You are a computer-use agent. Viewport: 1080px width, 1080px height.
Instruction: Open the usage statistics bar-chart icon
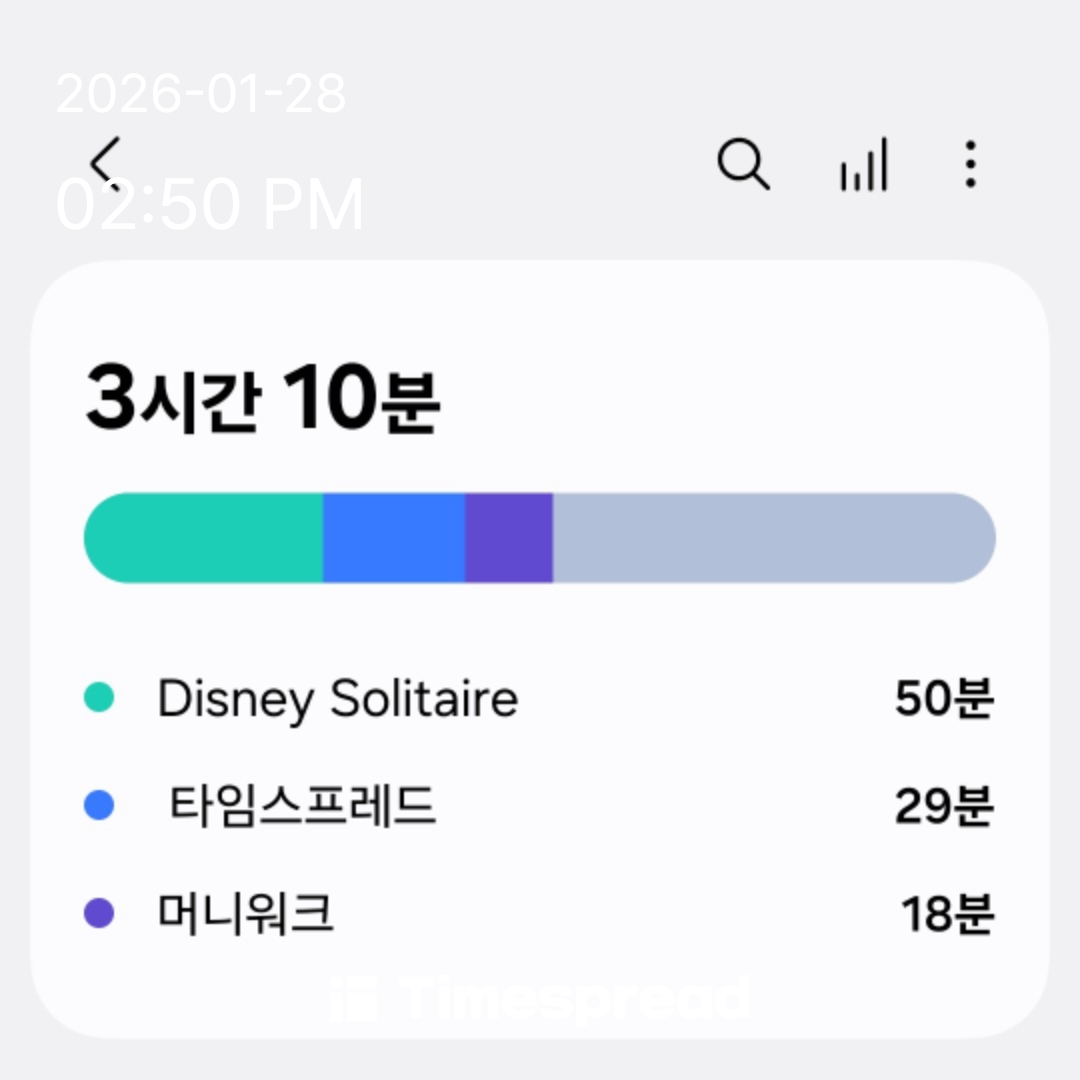863,165
